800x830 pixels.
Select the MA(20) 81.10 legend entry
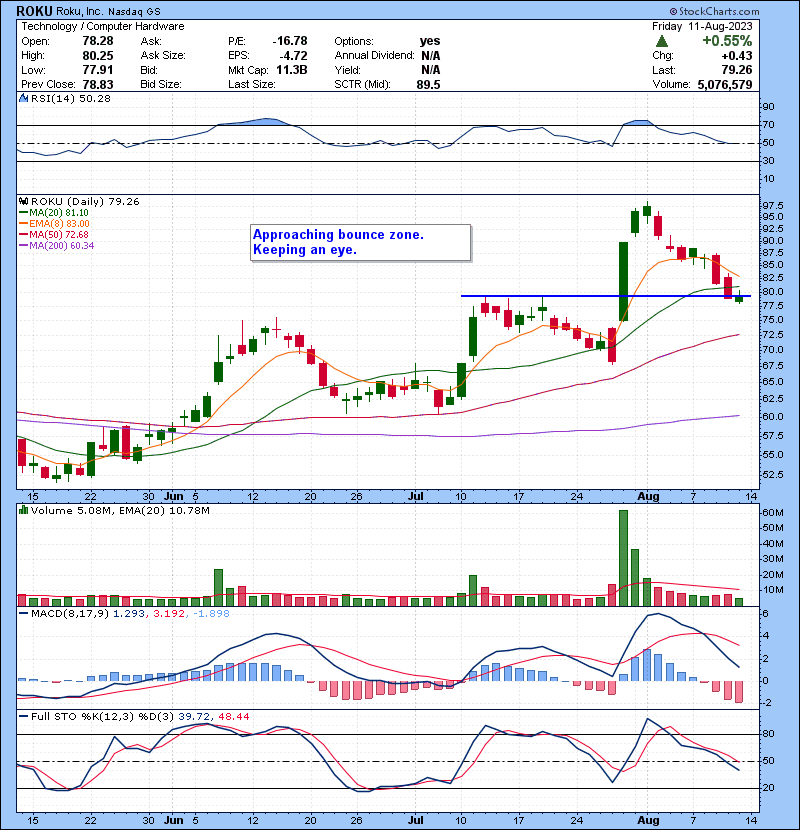click(x=54, y=213)
